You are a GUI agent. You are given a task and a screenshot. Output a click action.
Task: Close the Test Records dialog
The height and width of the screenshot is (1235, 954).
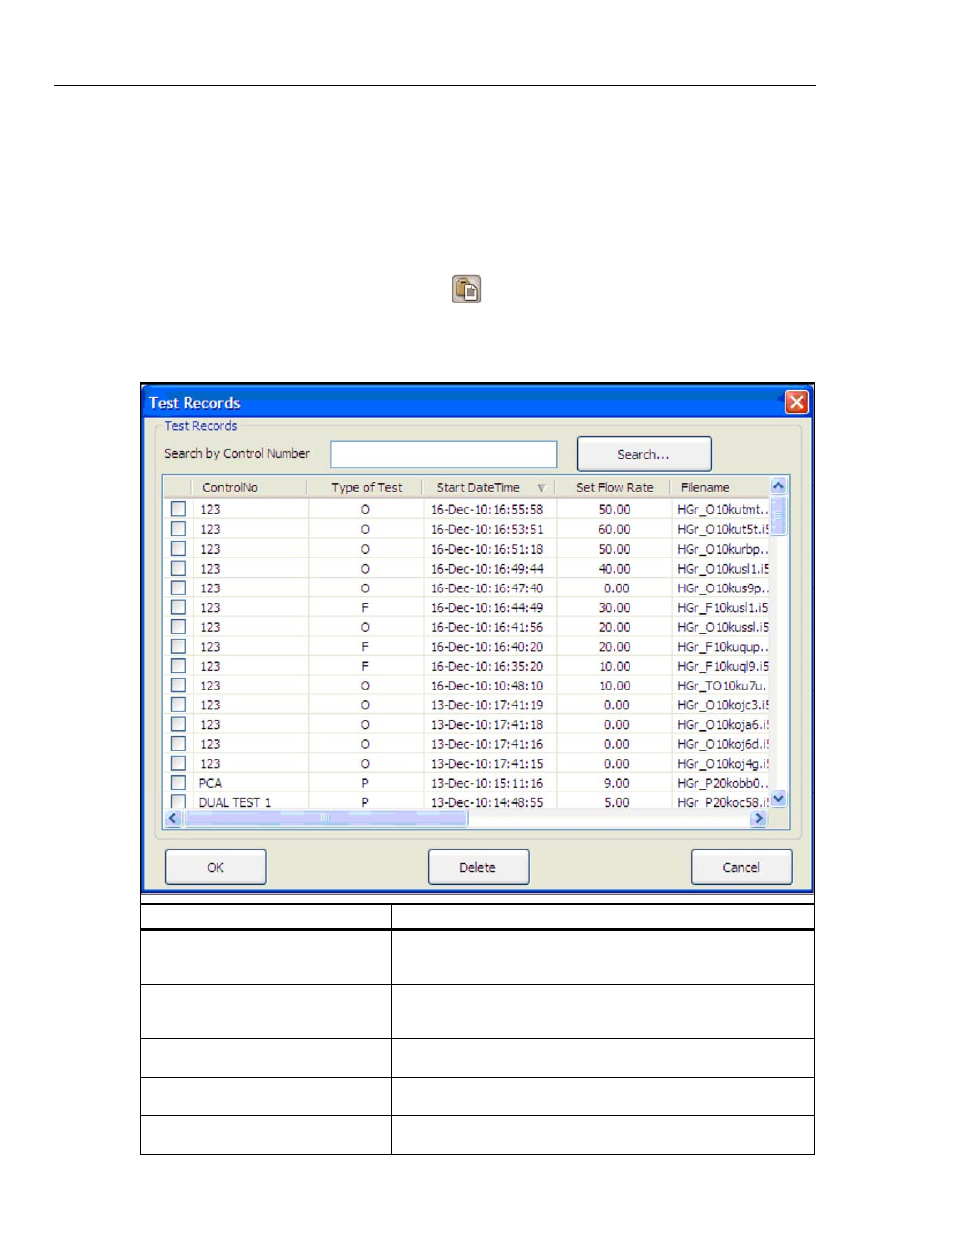(x=796, y=402)
